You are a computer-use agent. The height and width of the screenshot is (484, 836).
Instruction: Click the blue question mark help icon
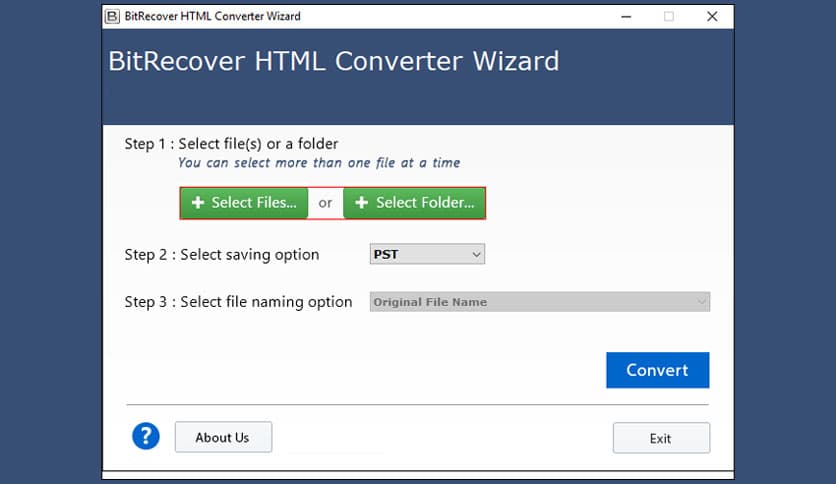pyautogui.click(x=146, y=437)
